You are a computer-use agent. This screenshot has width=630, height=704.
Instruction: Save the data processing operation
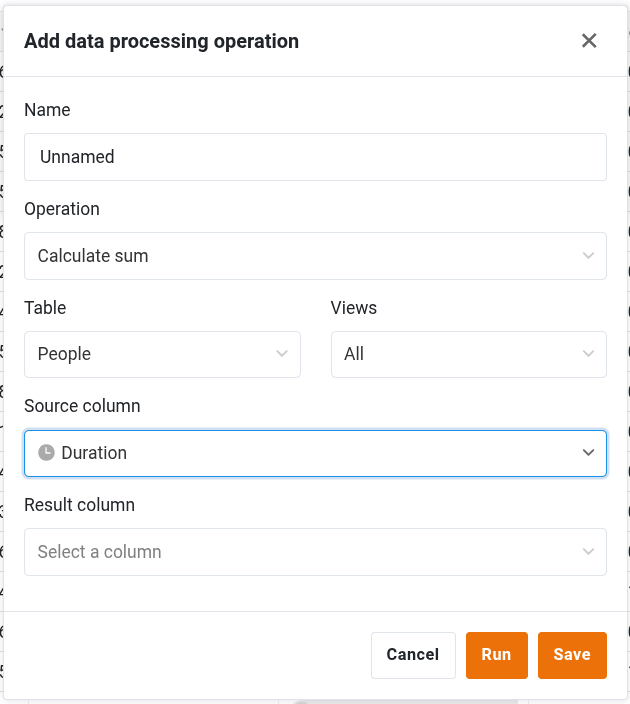pos(572,655)
